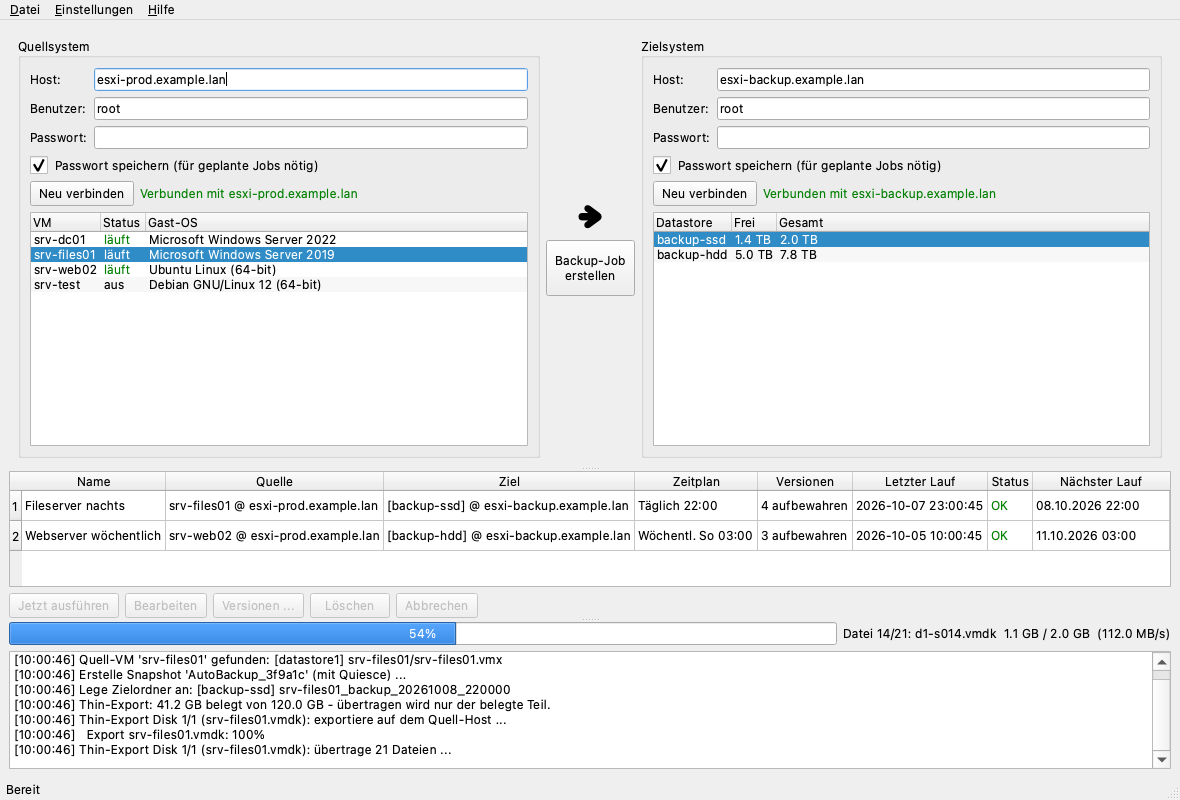The width and height of the screenshot is (1180, 800).
Task: Focus the Zielsystem Host field
Action: click(933, 80)
